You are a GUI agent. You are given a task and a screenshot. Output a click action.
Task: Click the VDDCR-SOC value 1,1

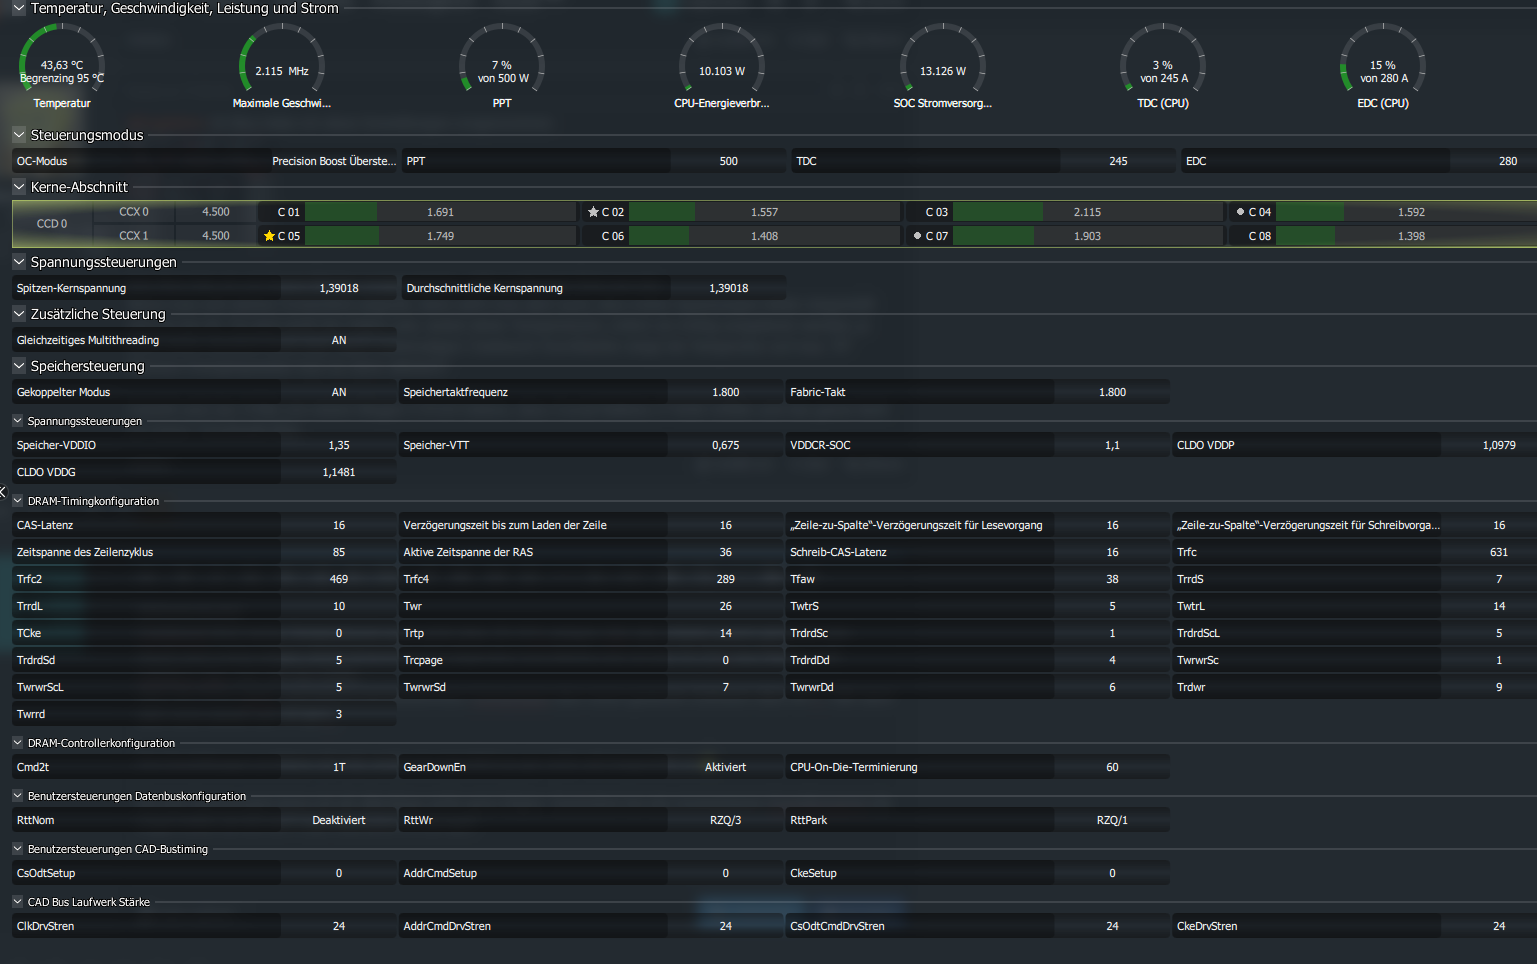click(1112, 445)
